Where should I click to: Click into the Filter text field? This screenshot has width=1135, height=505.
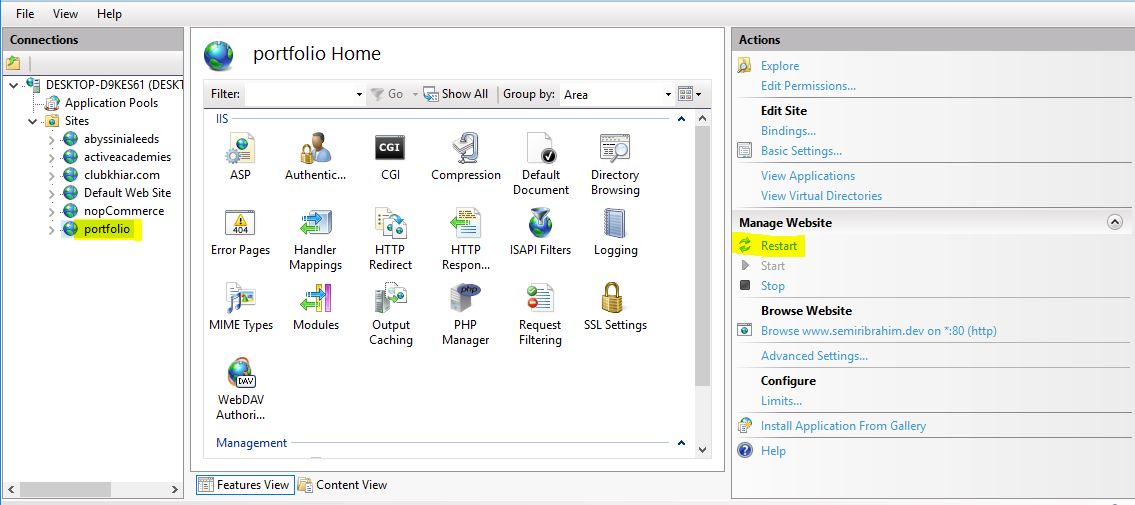[x=299, y=94]
